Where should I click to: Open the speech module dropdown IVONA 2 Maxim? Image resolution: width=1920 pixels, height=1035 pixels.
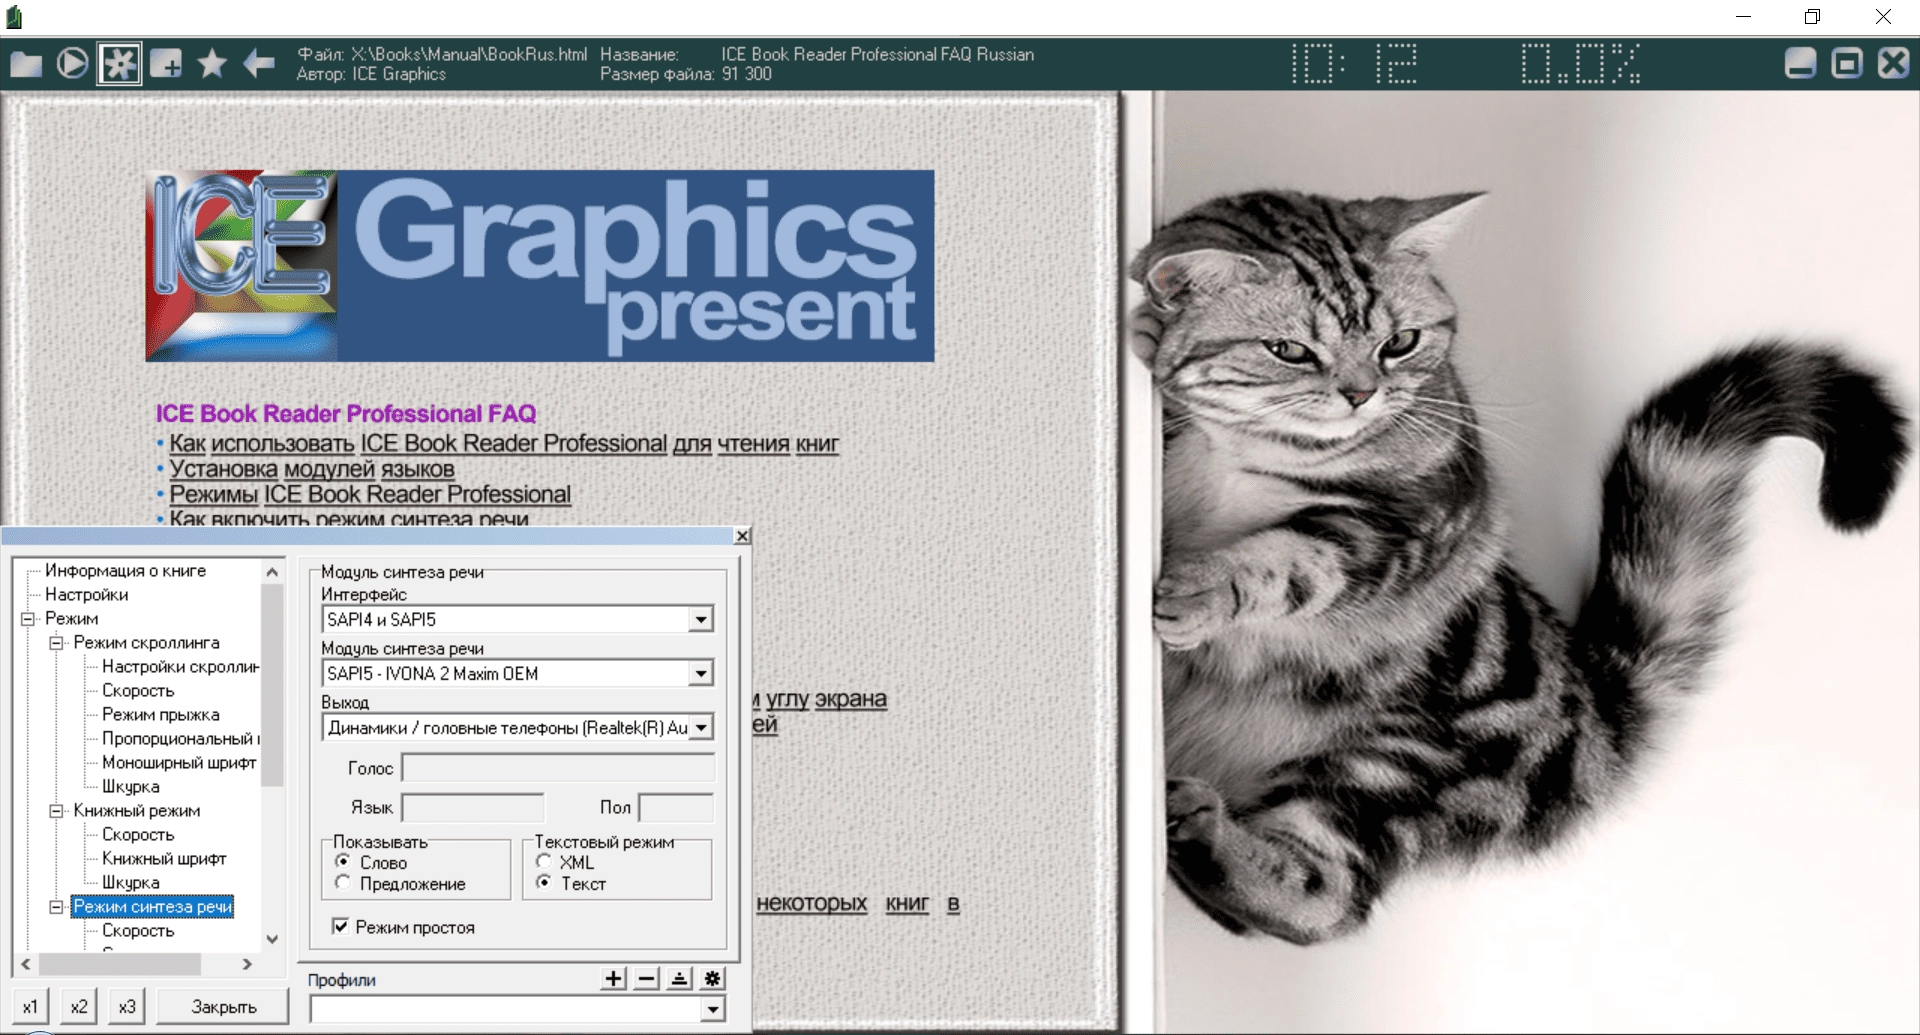(701, 674)
